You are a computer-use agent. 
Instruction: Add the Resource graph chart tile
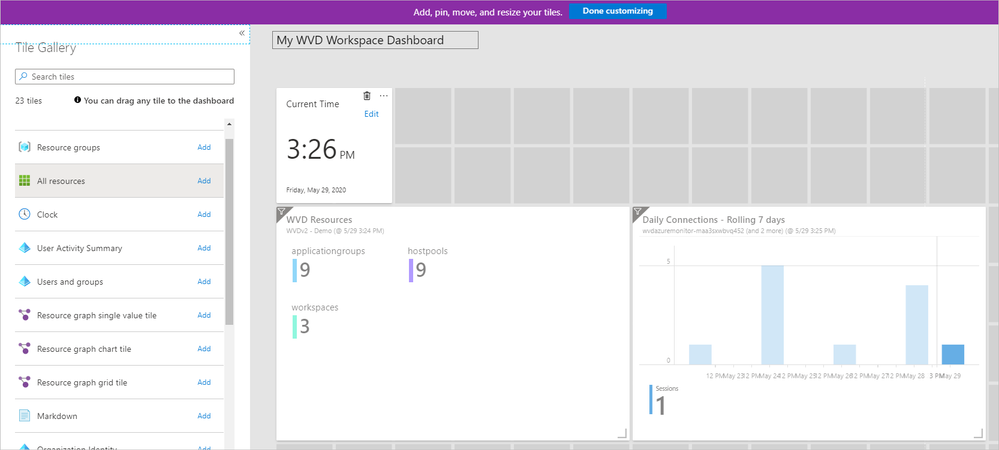point(204,349)
